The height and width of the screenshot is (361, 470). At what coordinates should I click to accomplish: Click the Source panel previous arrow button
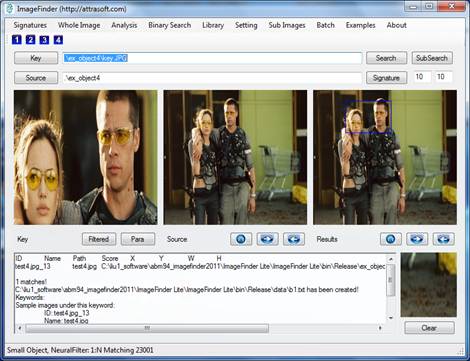294,239
